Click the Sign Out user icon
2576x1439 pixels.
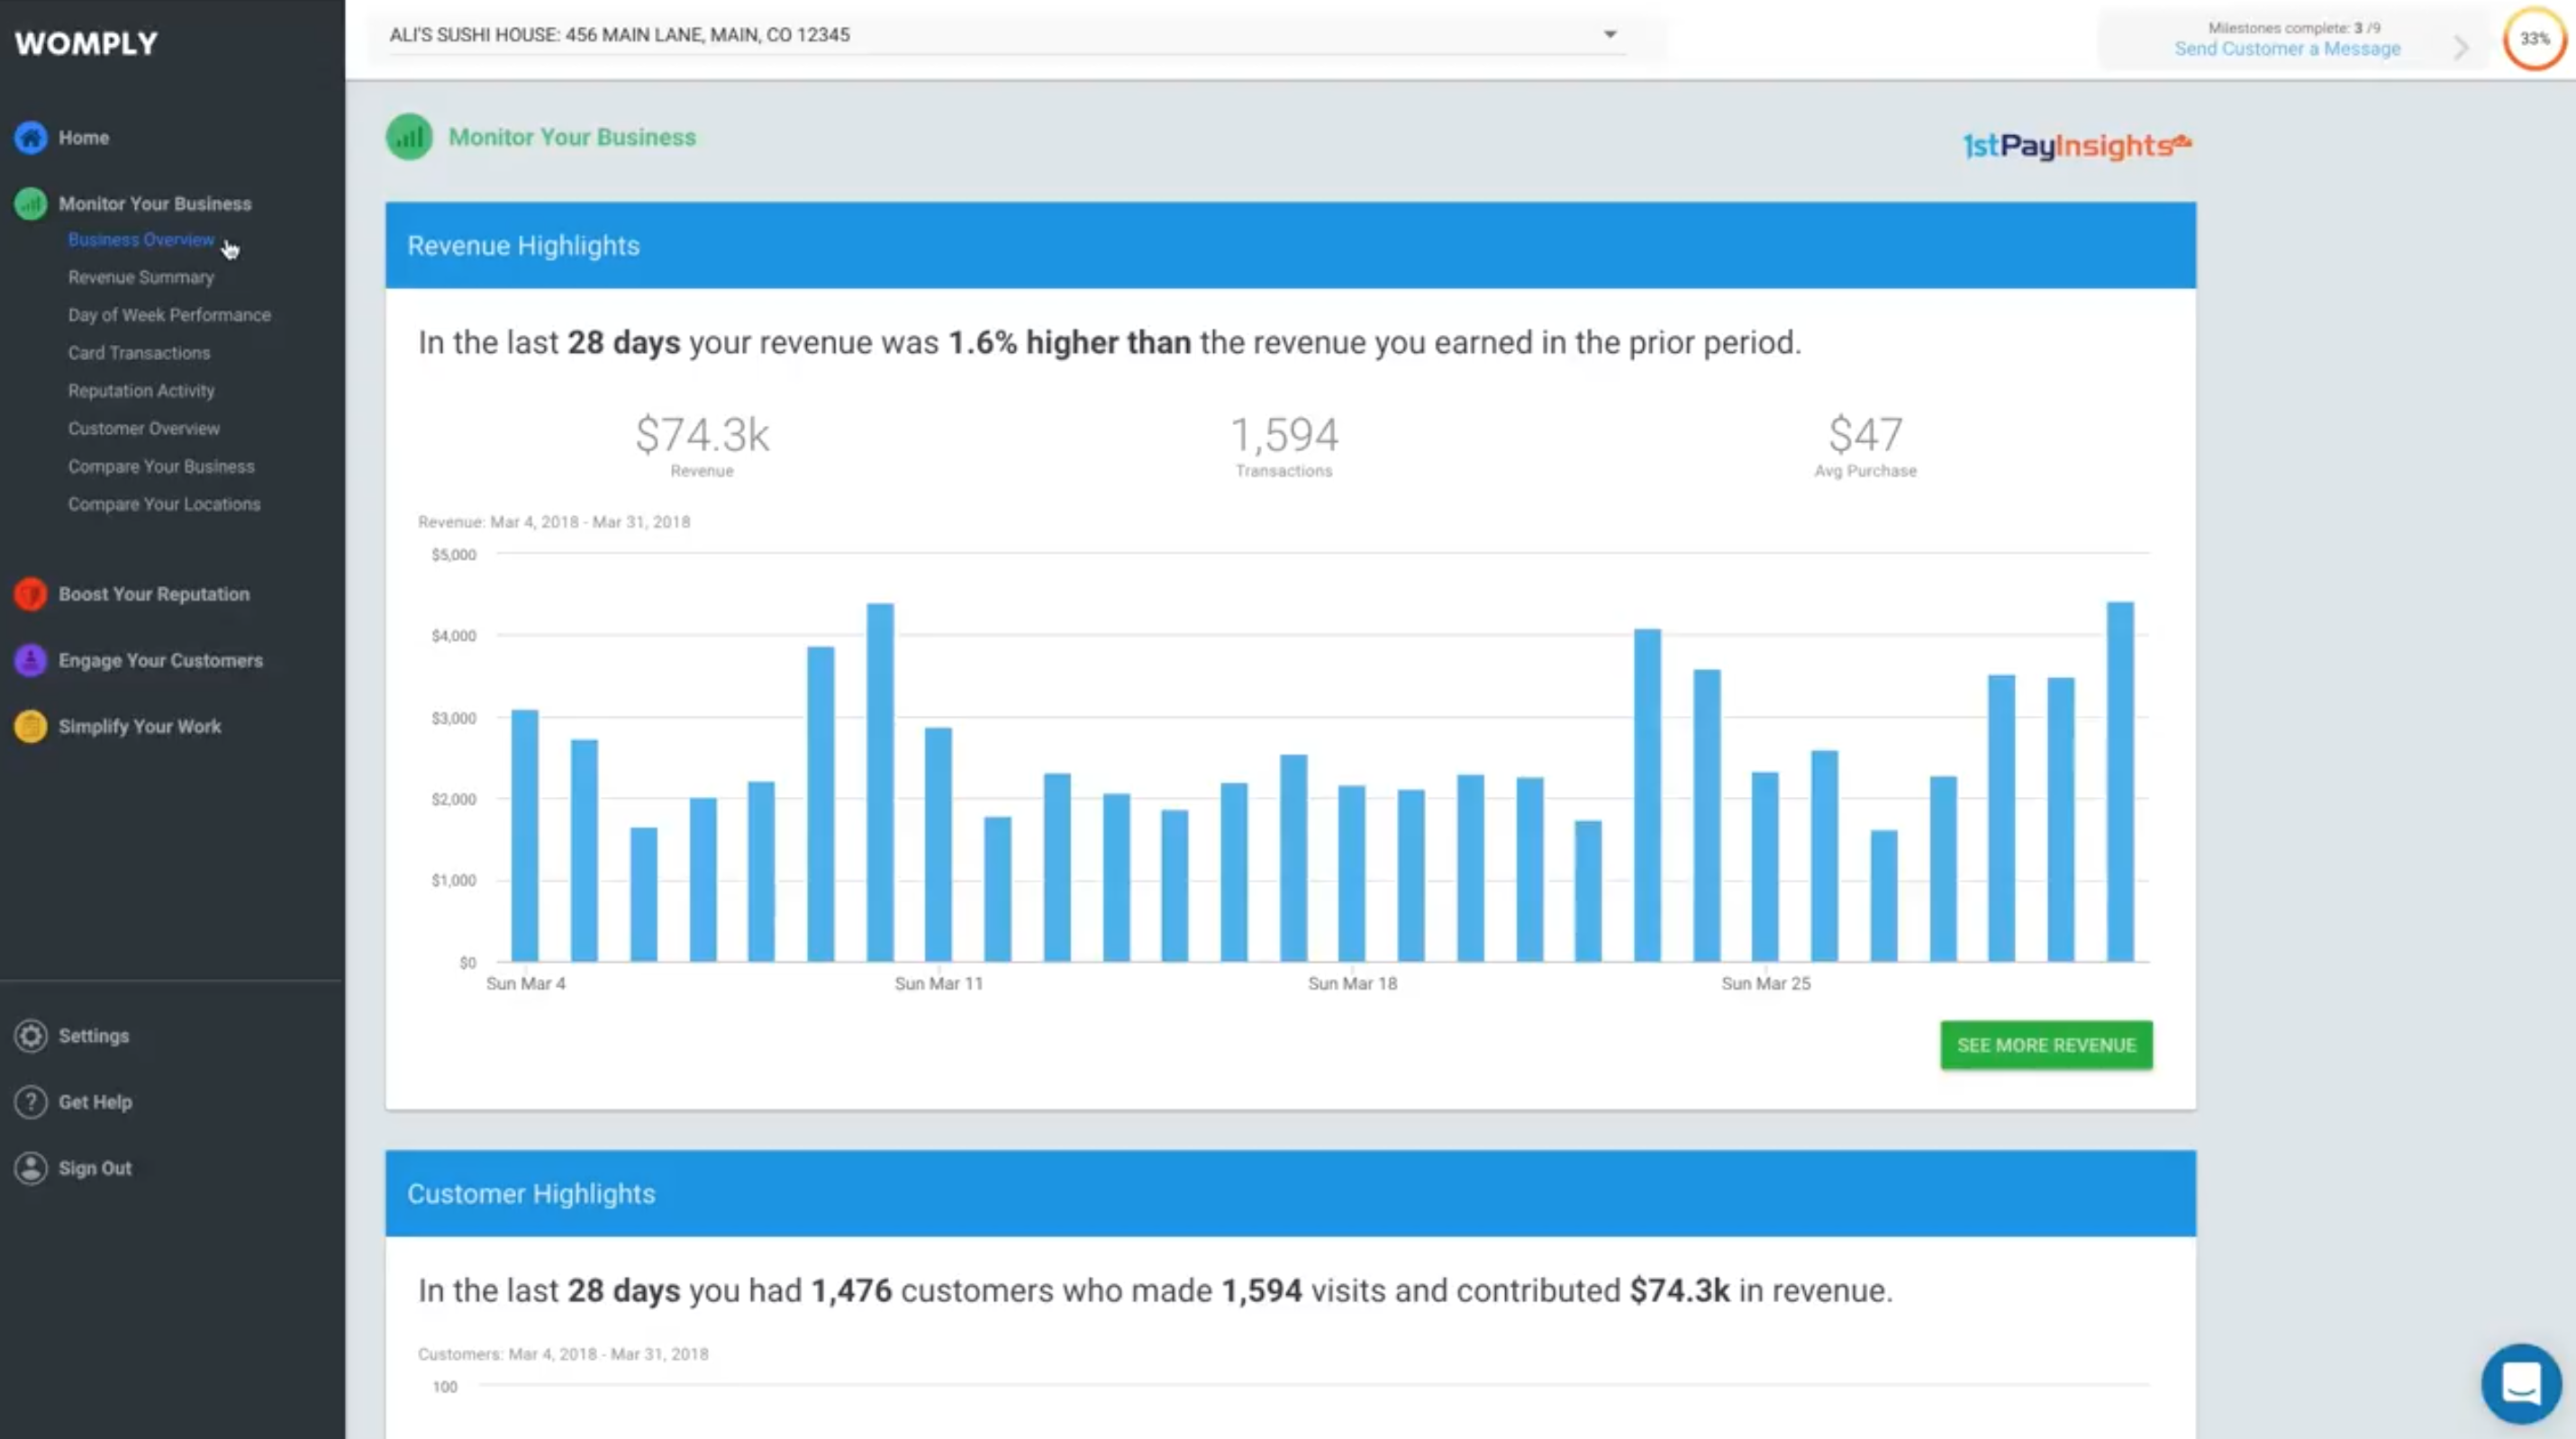click(30, 1168)
